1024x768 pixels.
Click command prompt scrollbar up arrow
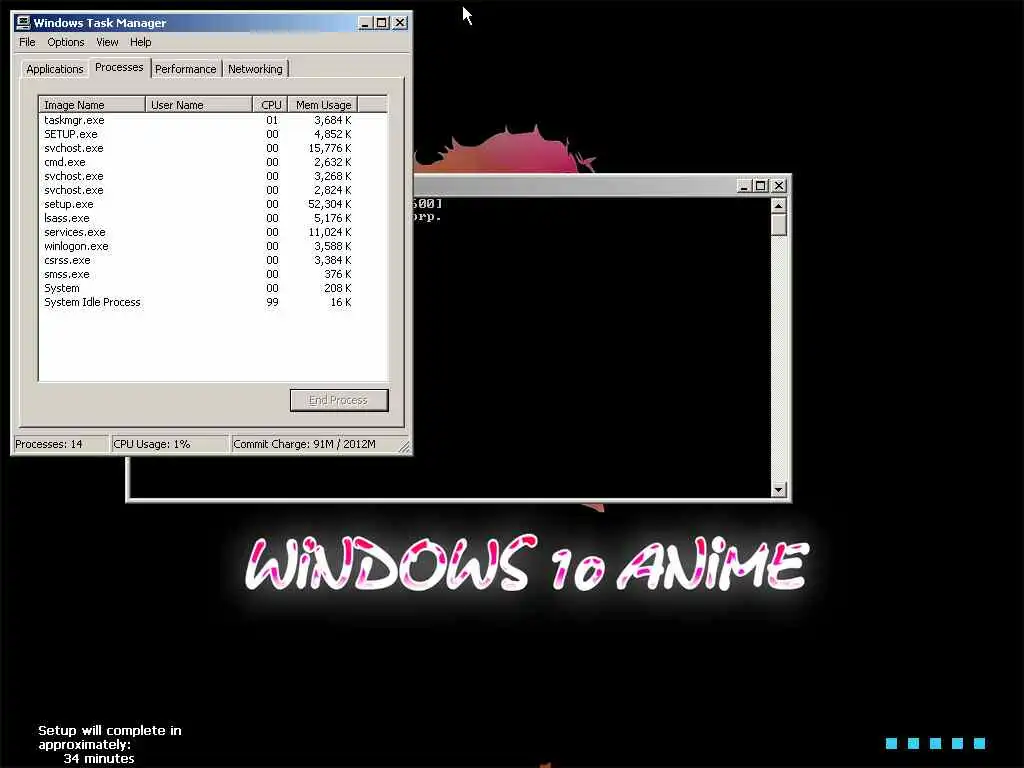778,206
